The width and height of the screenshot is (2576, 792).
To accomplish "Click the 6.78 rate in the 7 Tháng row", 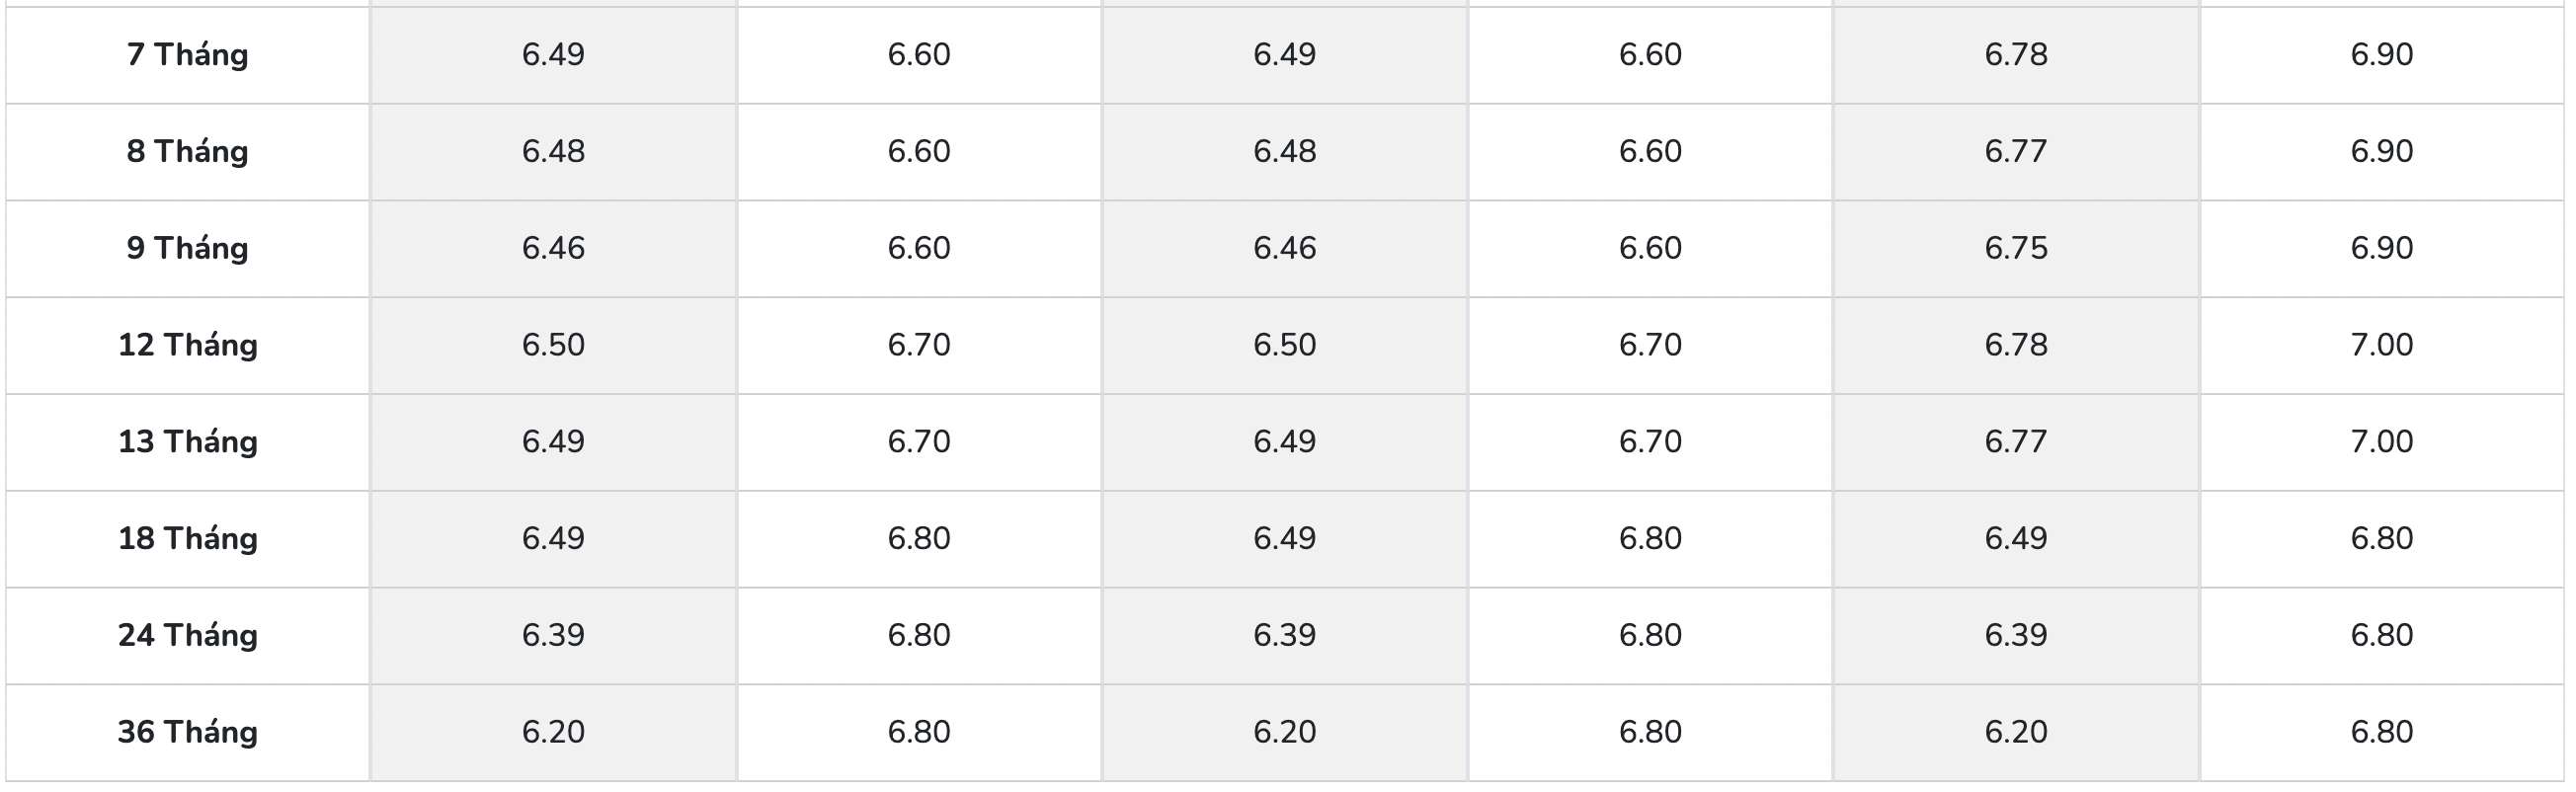I will [x=2015, y=54].
